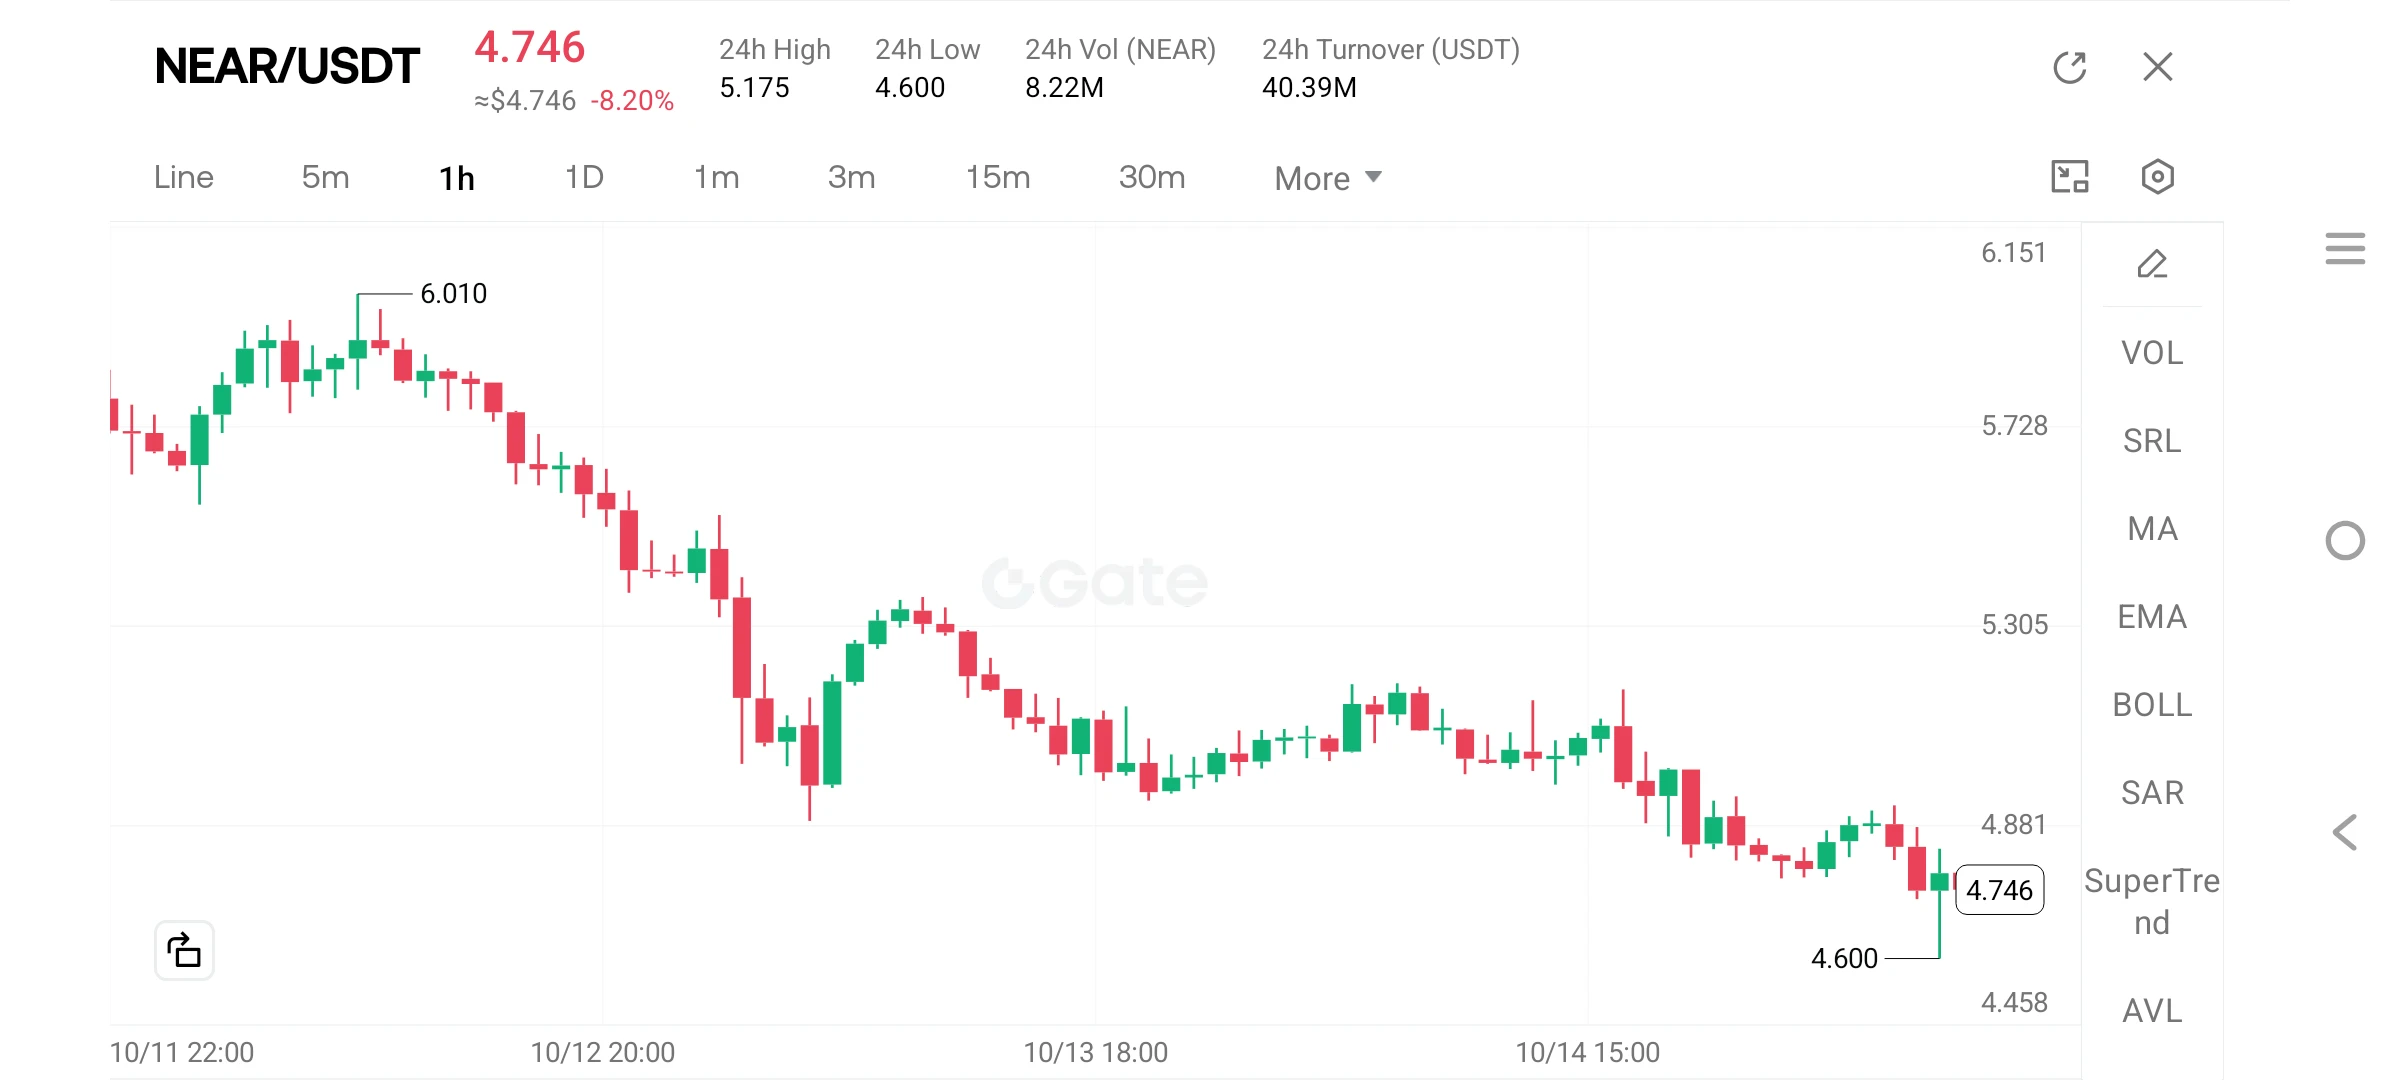Click the refresh chart icon
This screenshot has height=1080, width=2400.
click(x=2070, y=67)
